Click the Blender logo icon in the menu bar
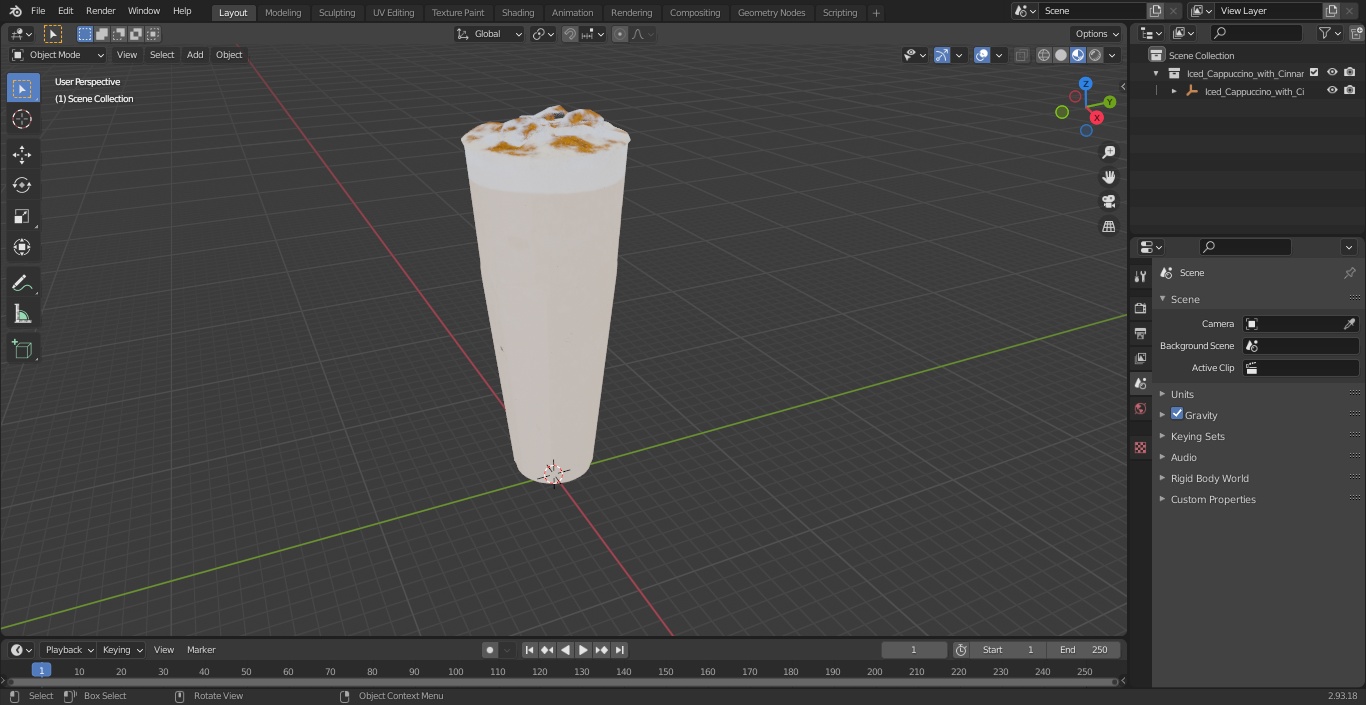The height and width of the screenshot is (705, 1366). click(16, 11)
